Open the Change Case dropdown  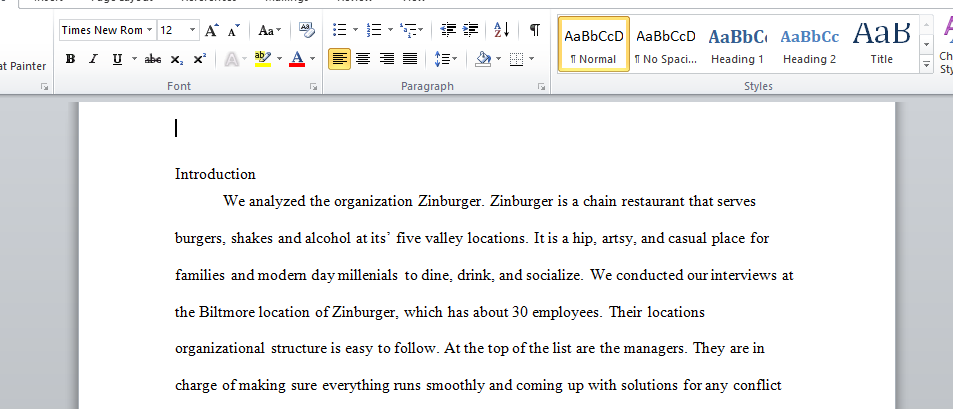[x=269, y=30]
